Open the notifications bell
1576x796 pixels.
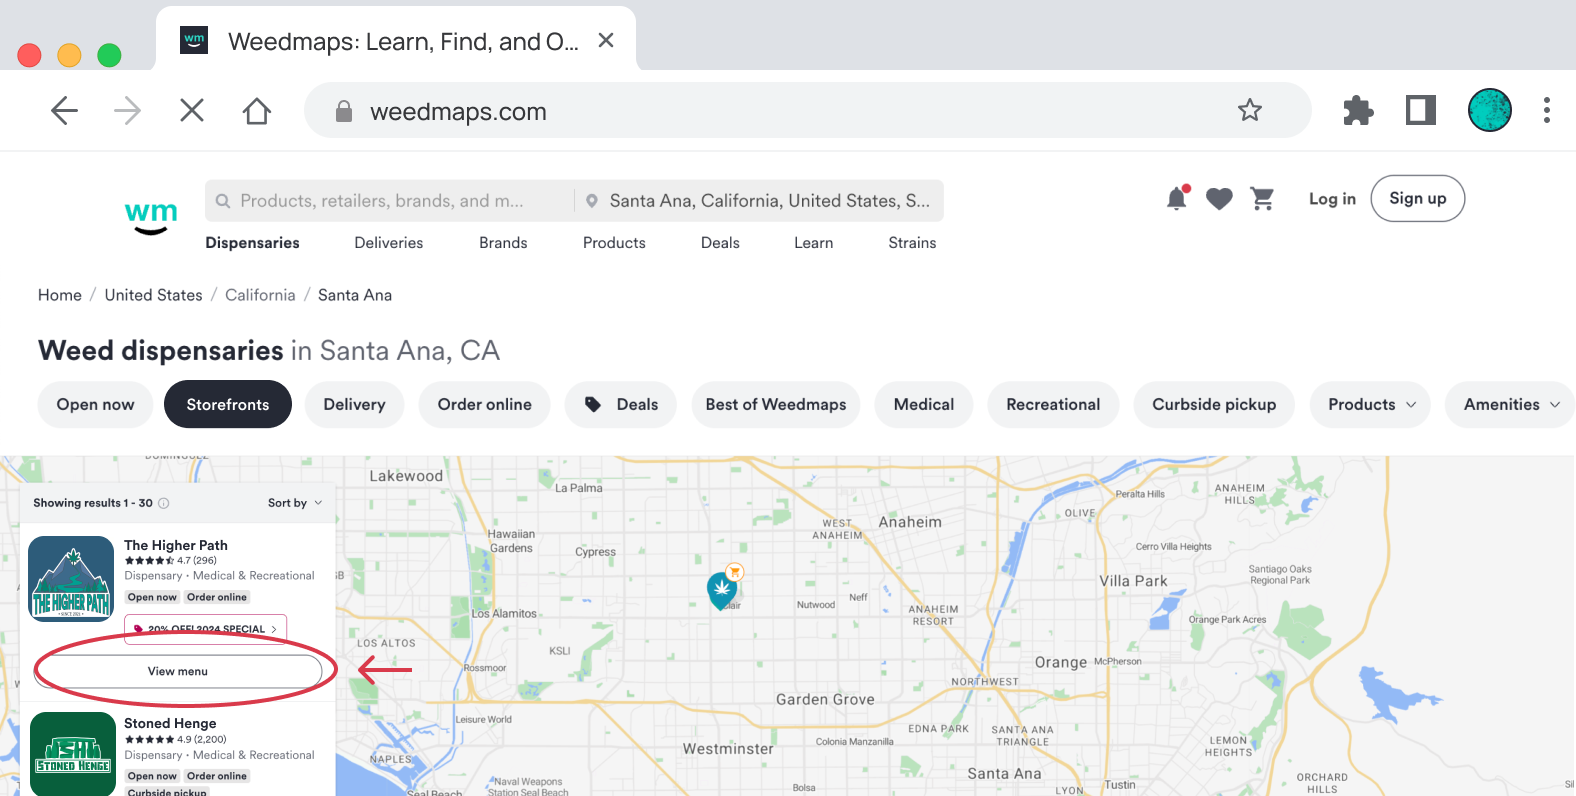tap(1177, 198)
